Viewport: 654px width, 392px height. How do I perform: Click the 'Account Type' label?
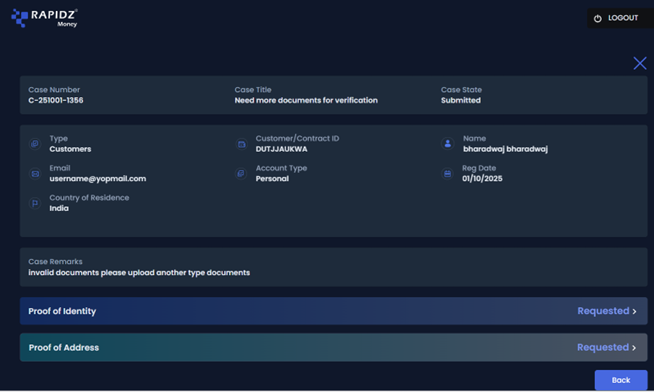[x=281, y=168]
